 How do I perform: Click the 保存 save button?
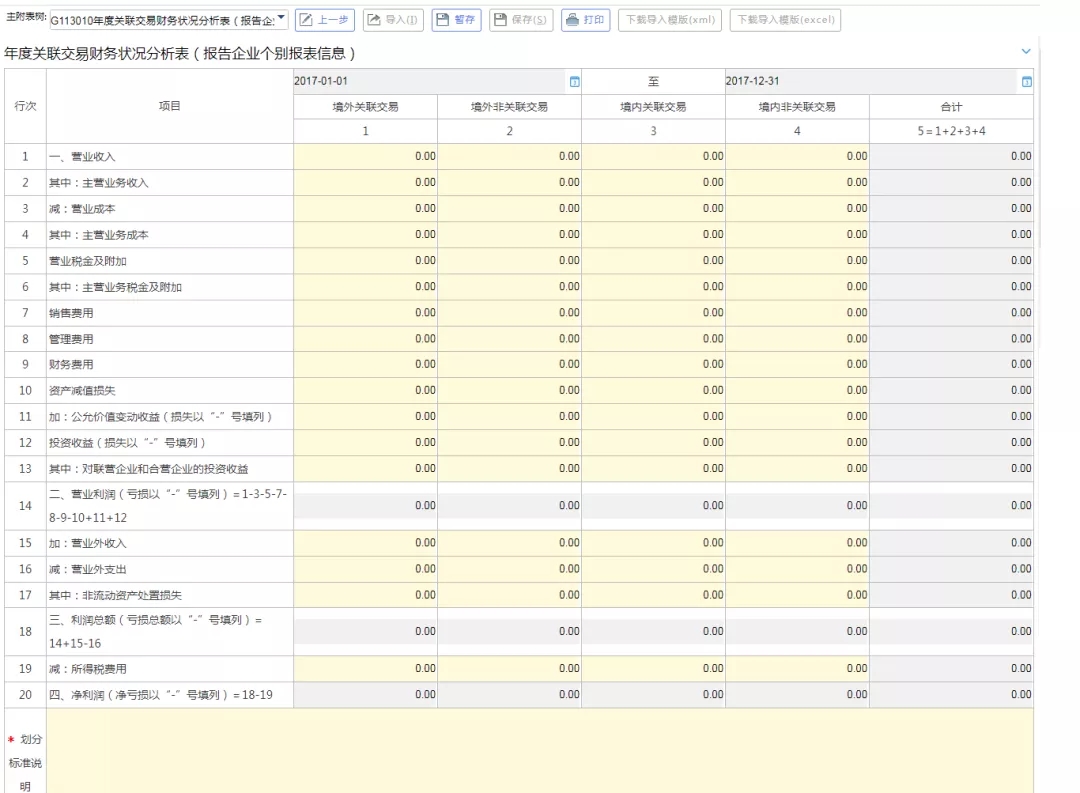[520, 20]
